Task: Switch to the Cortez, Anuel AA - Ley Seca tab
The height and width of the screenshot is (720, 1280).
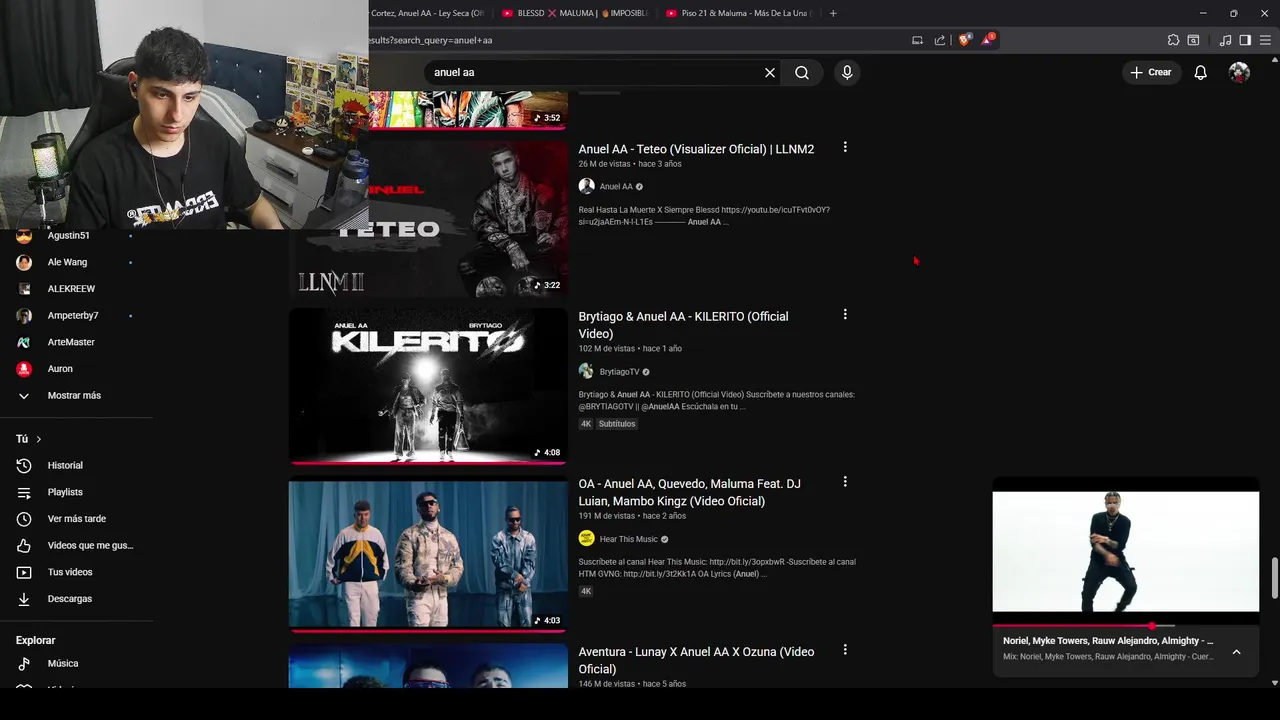Action: click(x=428, y=13)
